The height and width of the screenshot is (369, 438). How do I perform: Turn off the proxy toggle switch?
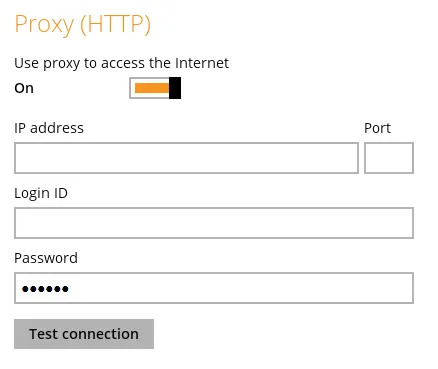(155, 88)
